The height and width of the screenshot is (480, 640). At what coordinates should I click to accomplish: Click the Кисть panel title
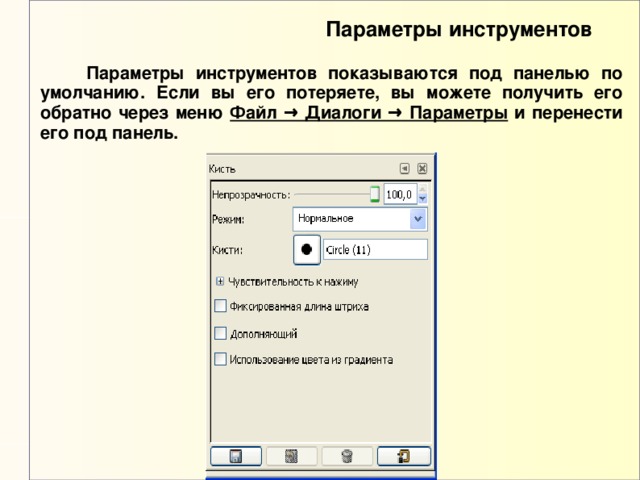pyautogui.click(x=222, y=169)
